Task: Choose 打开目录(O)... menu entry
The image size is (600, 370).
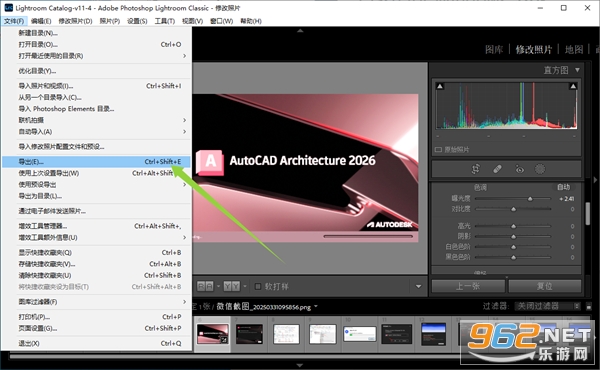Action: coord(96,44)
